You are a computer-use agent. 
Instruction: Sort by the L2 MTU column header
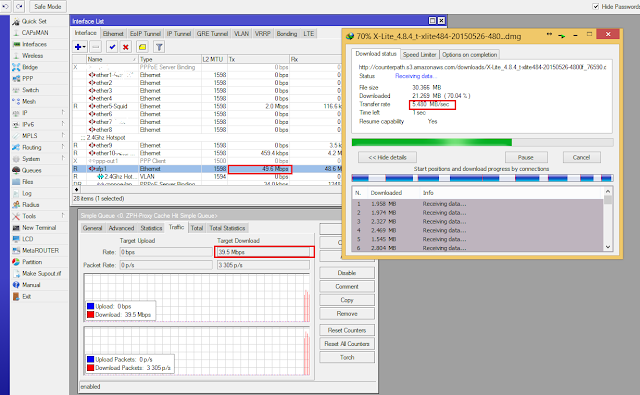[x=214, y=59]
